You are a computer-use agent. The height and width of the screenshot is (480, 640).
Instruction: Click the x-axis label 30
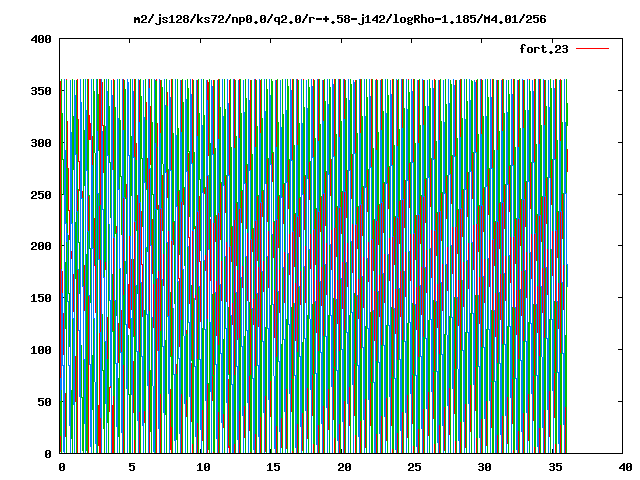[484, 467]
